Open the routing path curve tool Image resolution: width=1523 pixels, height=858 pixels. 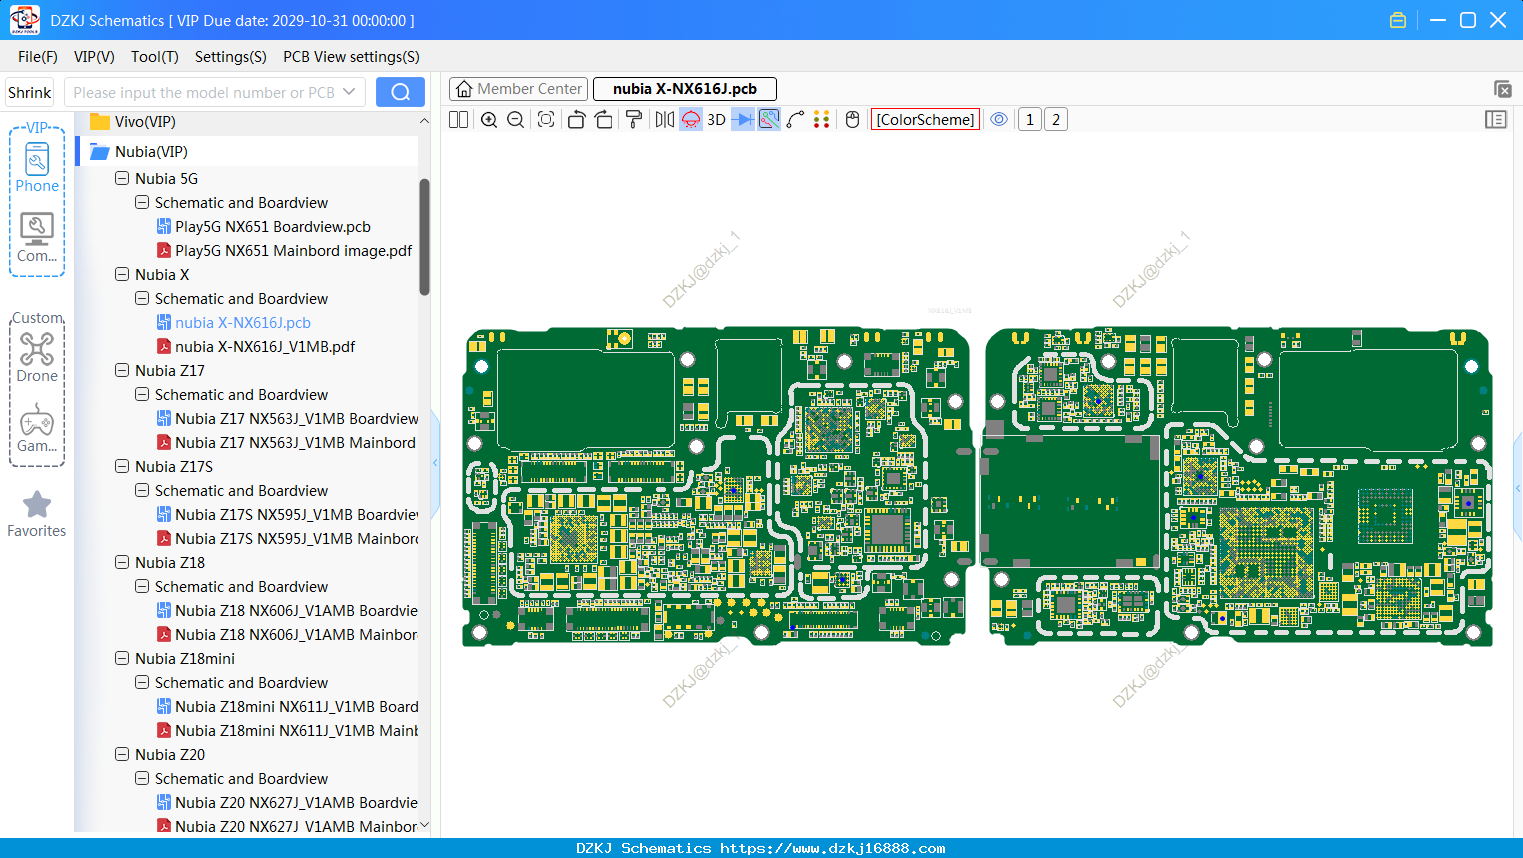(x=796, y=120)
